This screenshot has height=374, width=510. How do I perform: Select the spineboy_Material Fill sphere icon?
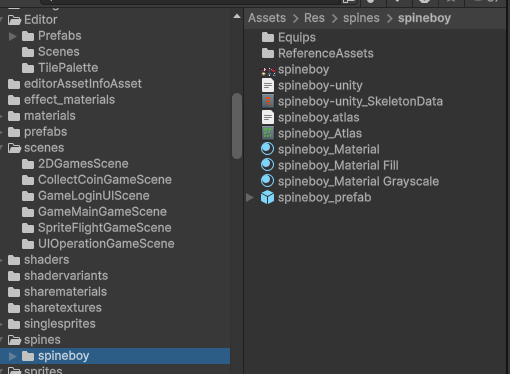(x=268, y=165)
